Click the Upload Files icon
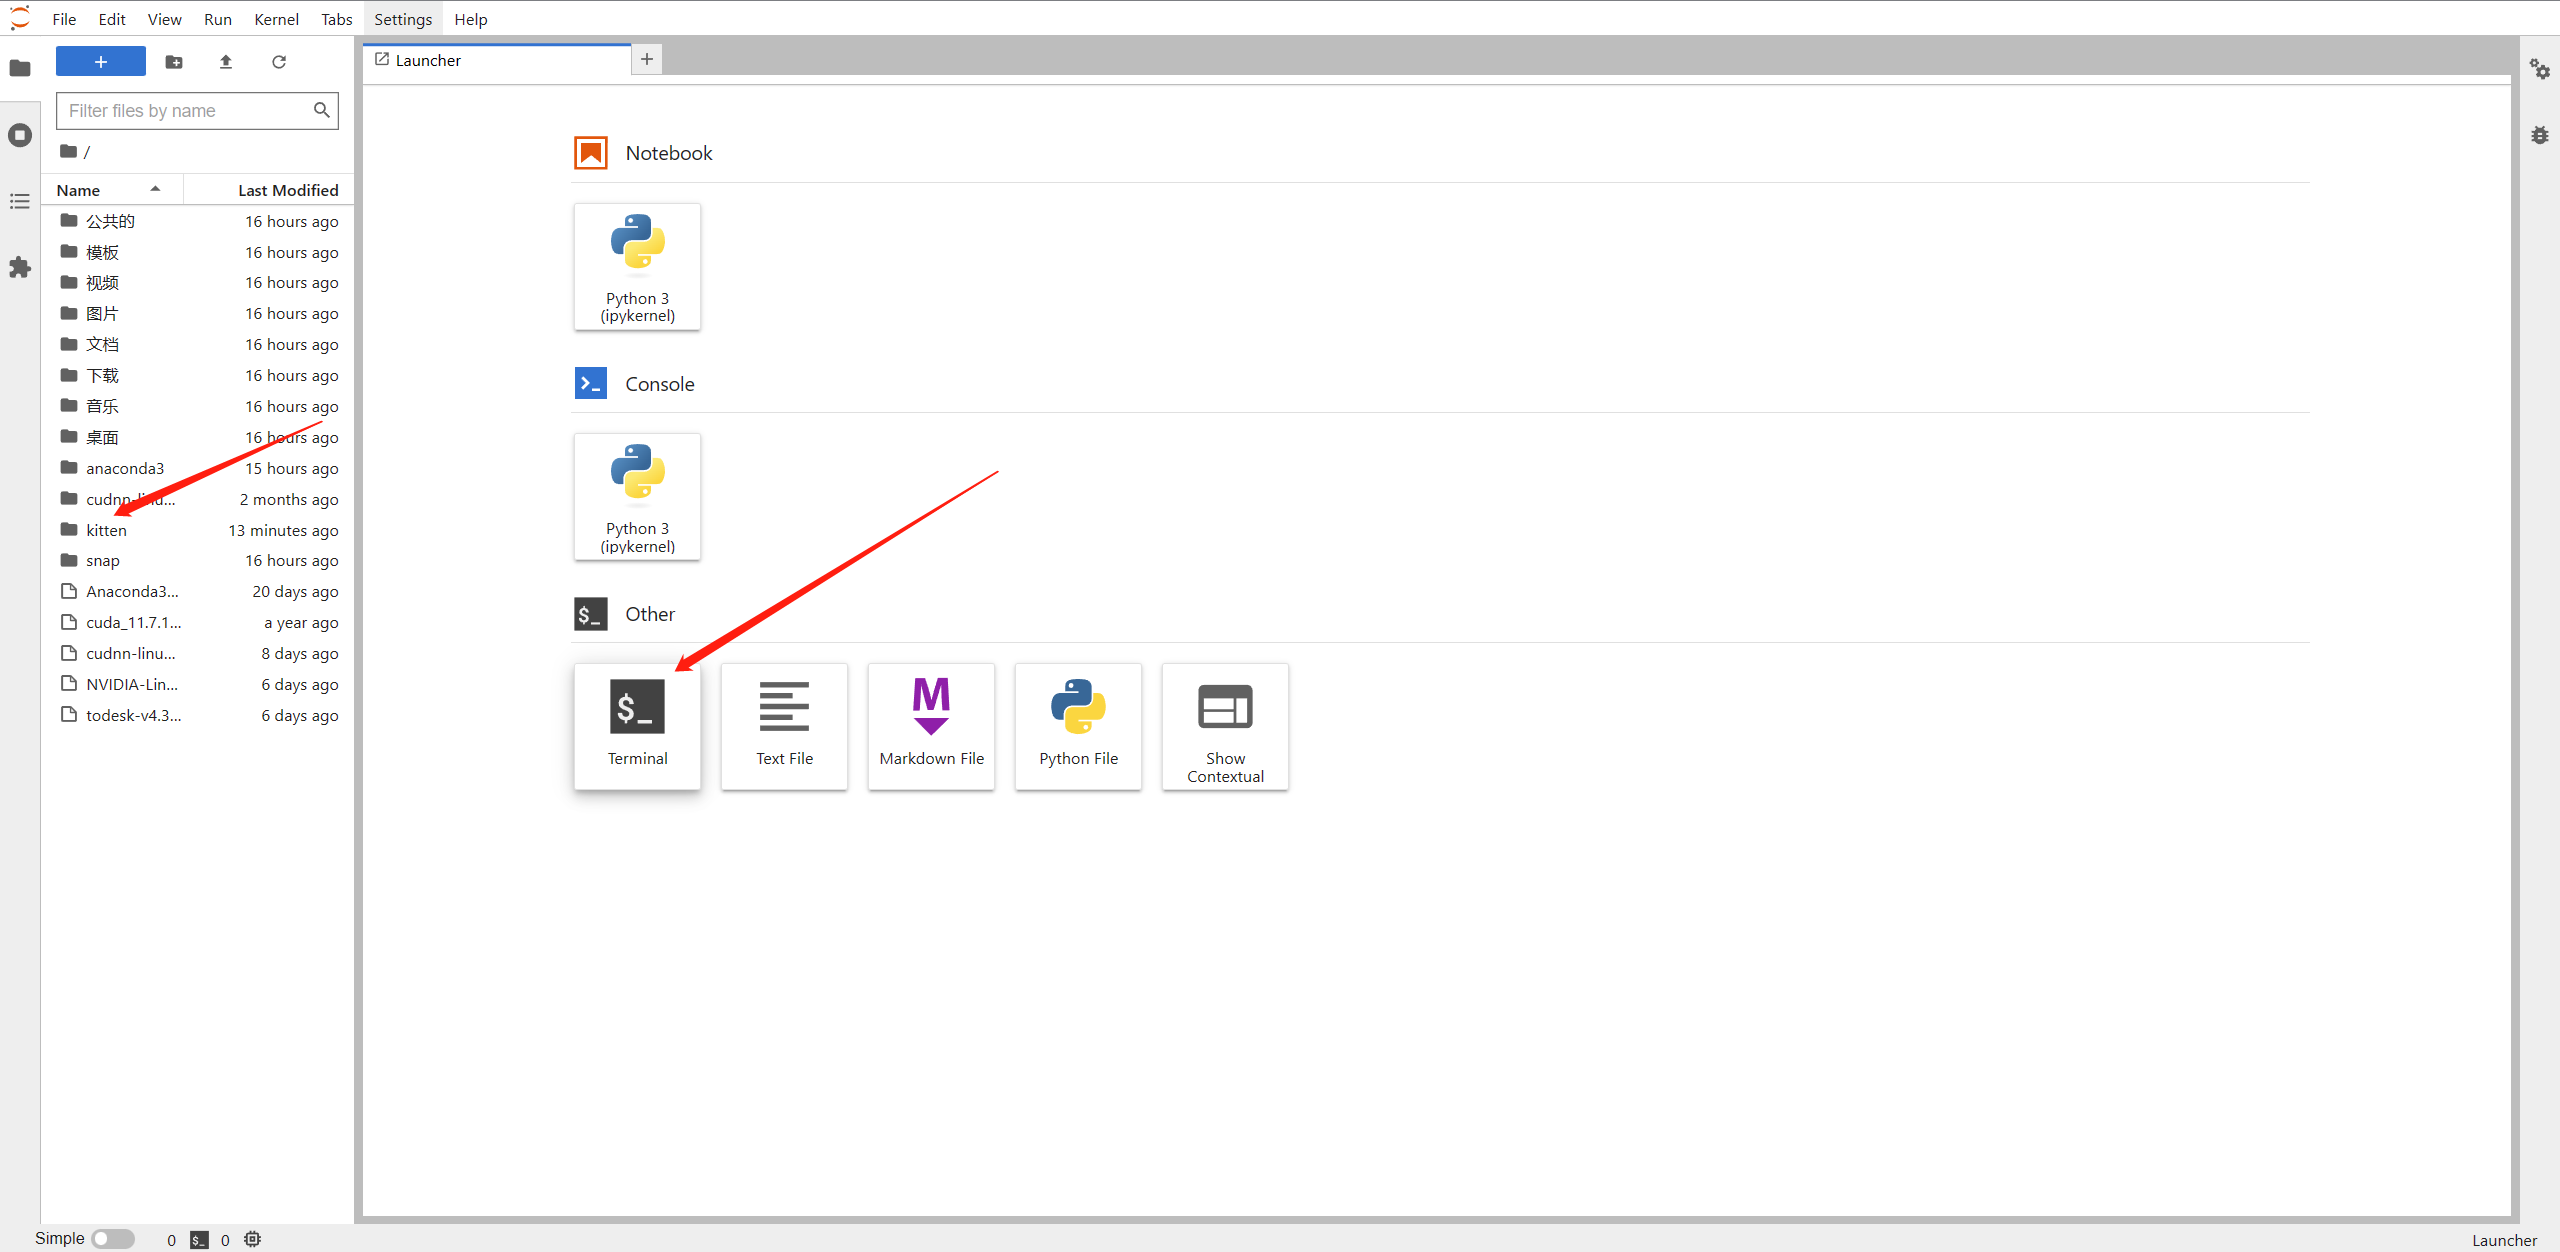Viewport: 2560px width, 1252px height. pos(226,62)
